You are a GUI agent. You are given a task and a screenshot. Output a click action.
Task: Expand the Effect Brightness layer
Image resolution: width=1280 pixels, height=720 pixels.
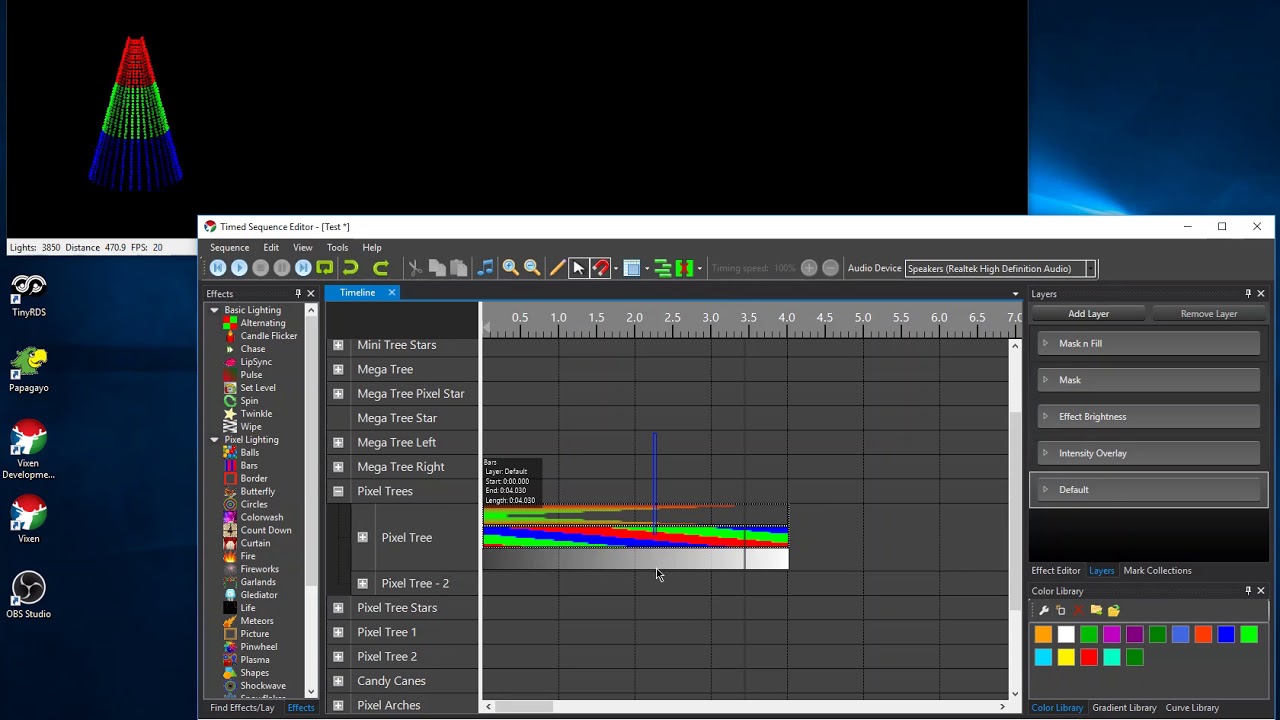pos(1045,416)
